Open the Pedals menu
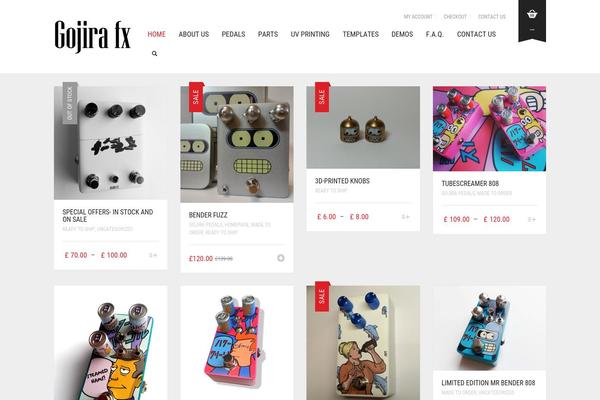Viewport: 600px width, 400px height. [x=233, y=34]
